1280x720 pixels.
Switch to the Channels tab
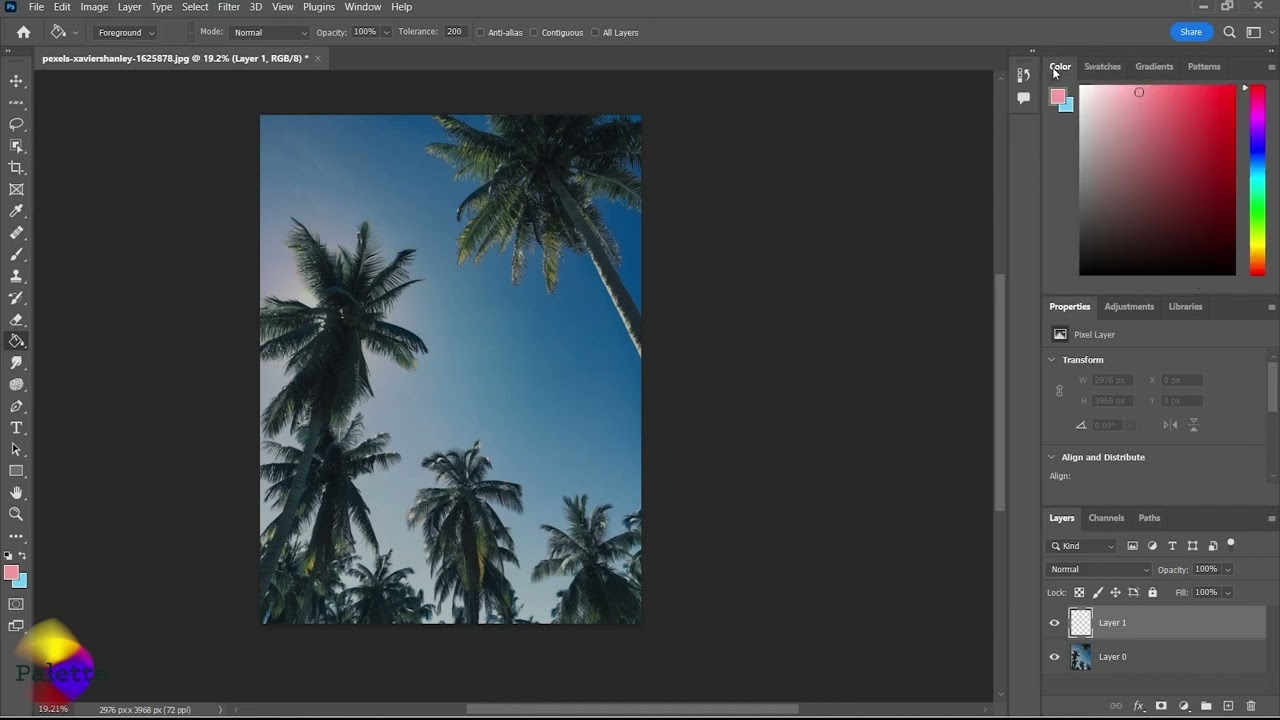click(x=1106, y=518)
